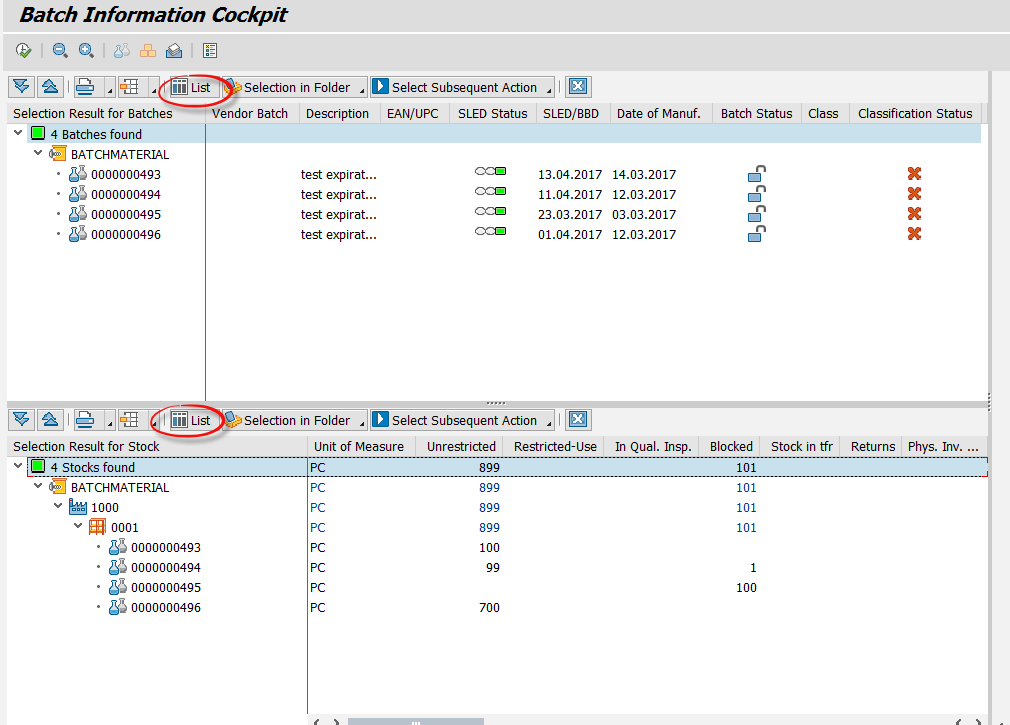Execute the batch selection refresh icon
Image resolution: width=1010 pixels, height=725 pixels.
click(x=22, y=50)
